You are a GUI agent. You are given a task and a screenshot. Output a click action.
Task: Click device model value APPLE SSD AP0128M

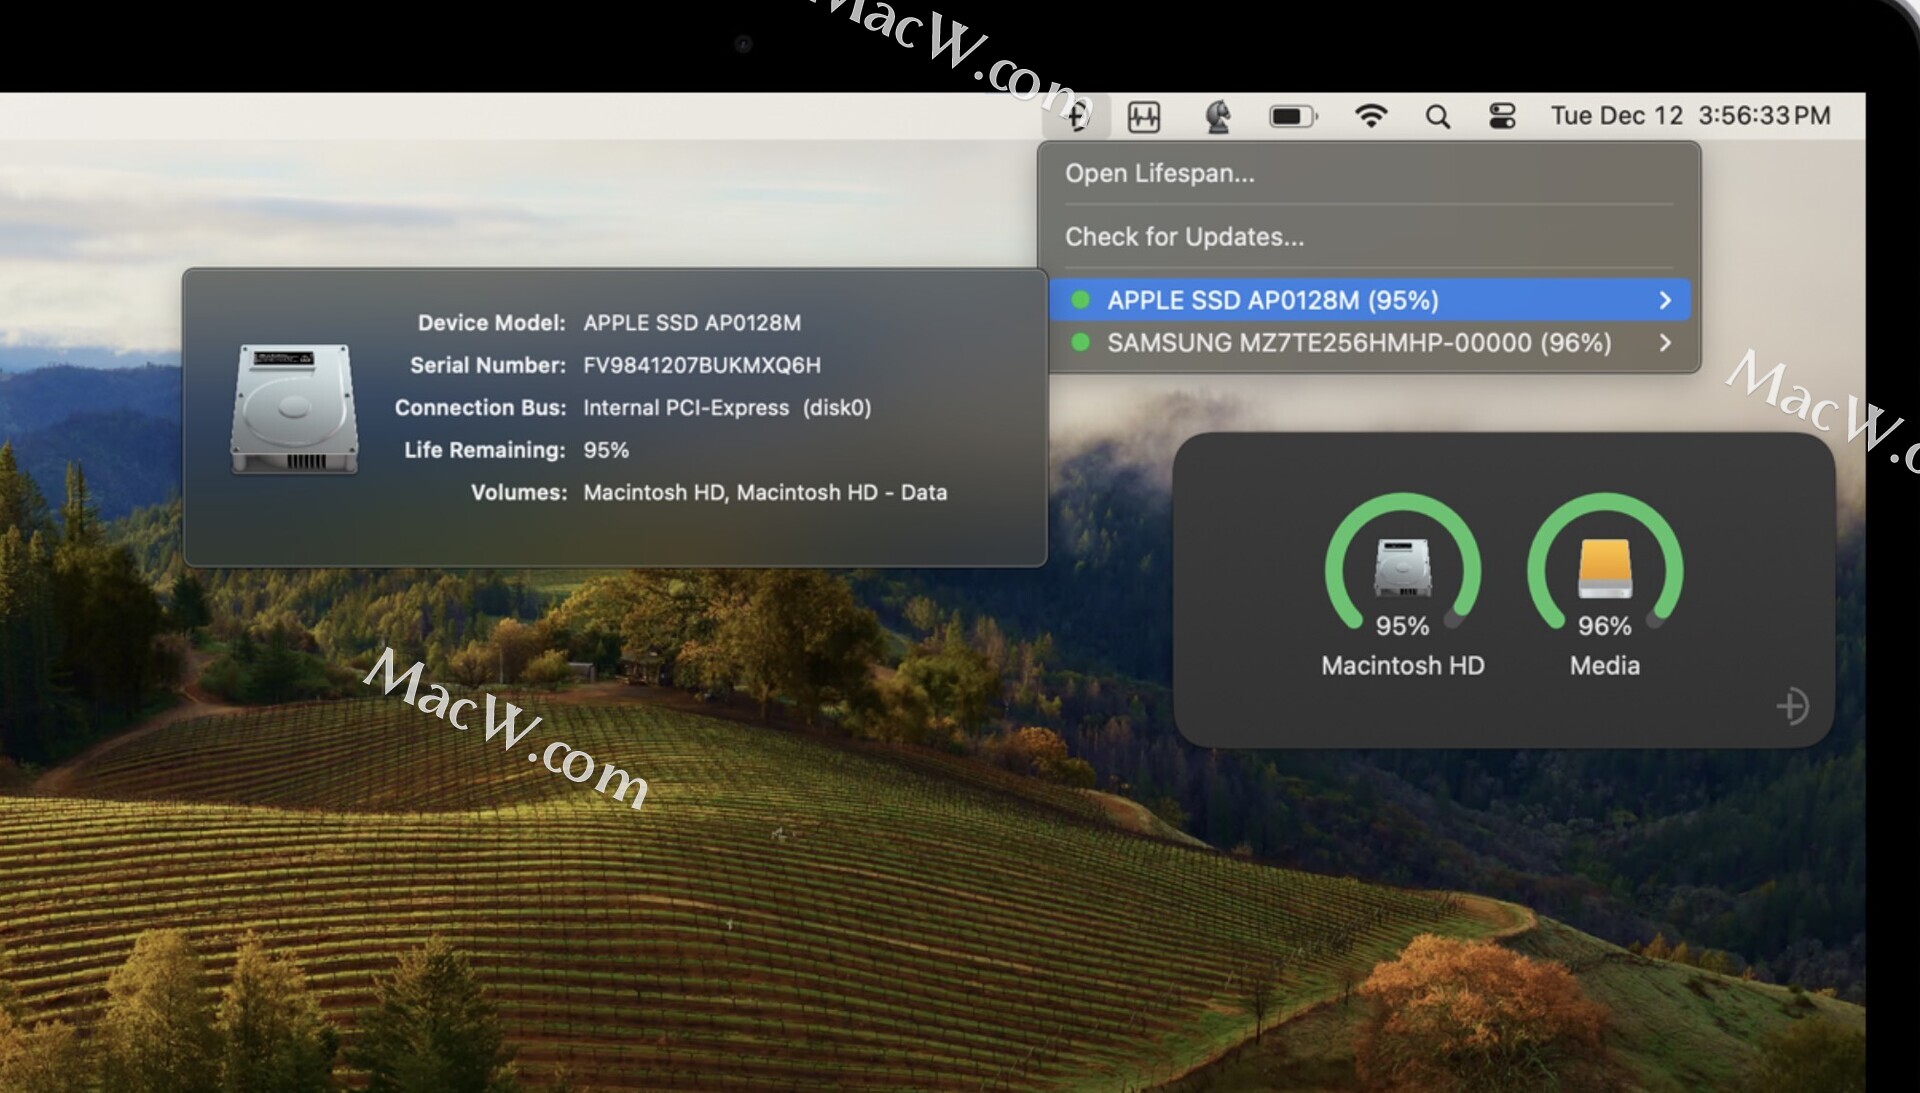[x=692, y=323]
